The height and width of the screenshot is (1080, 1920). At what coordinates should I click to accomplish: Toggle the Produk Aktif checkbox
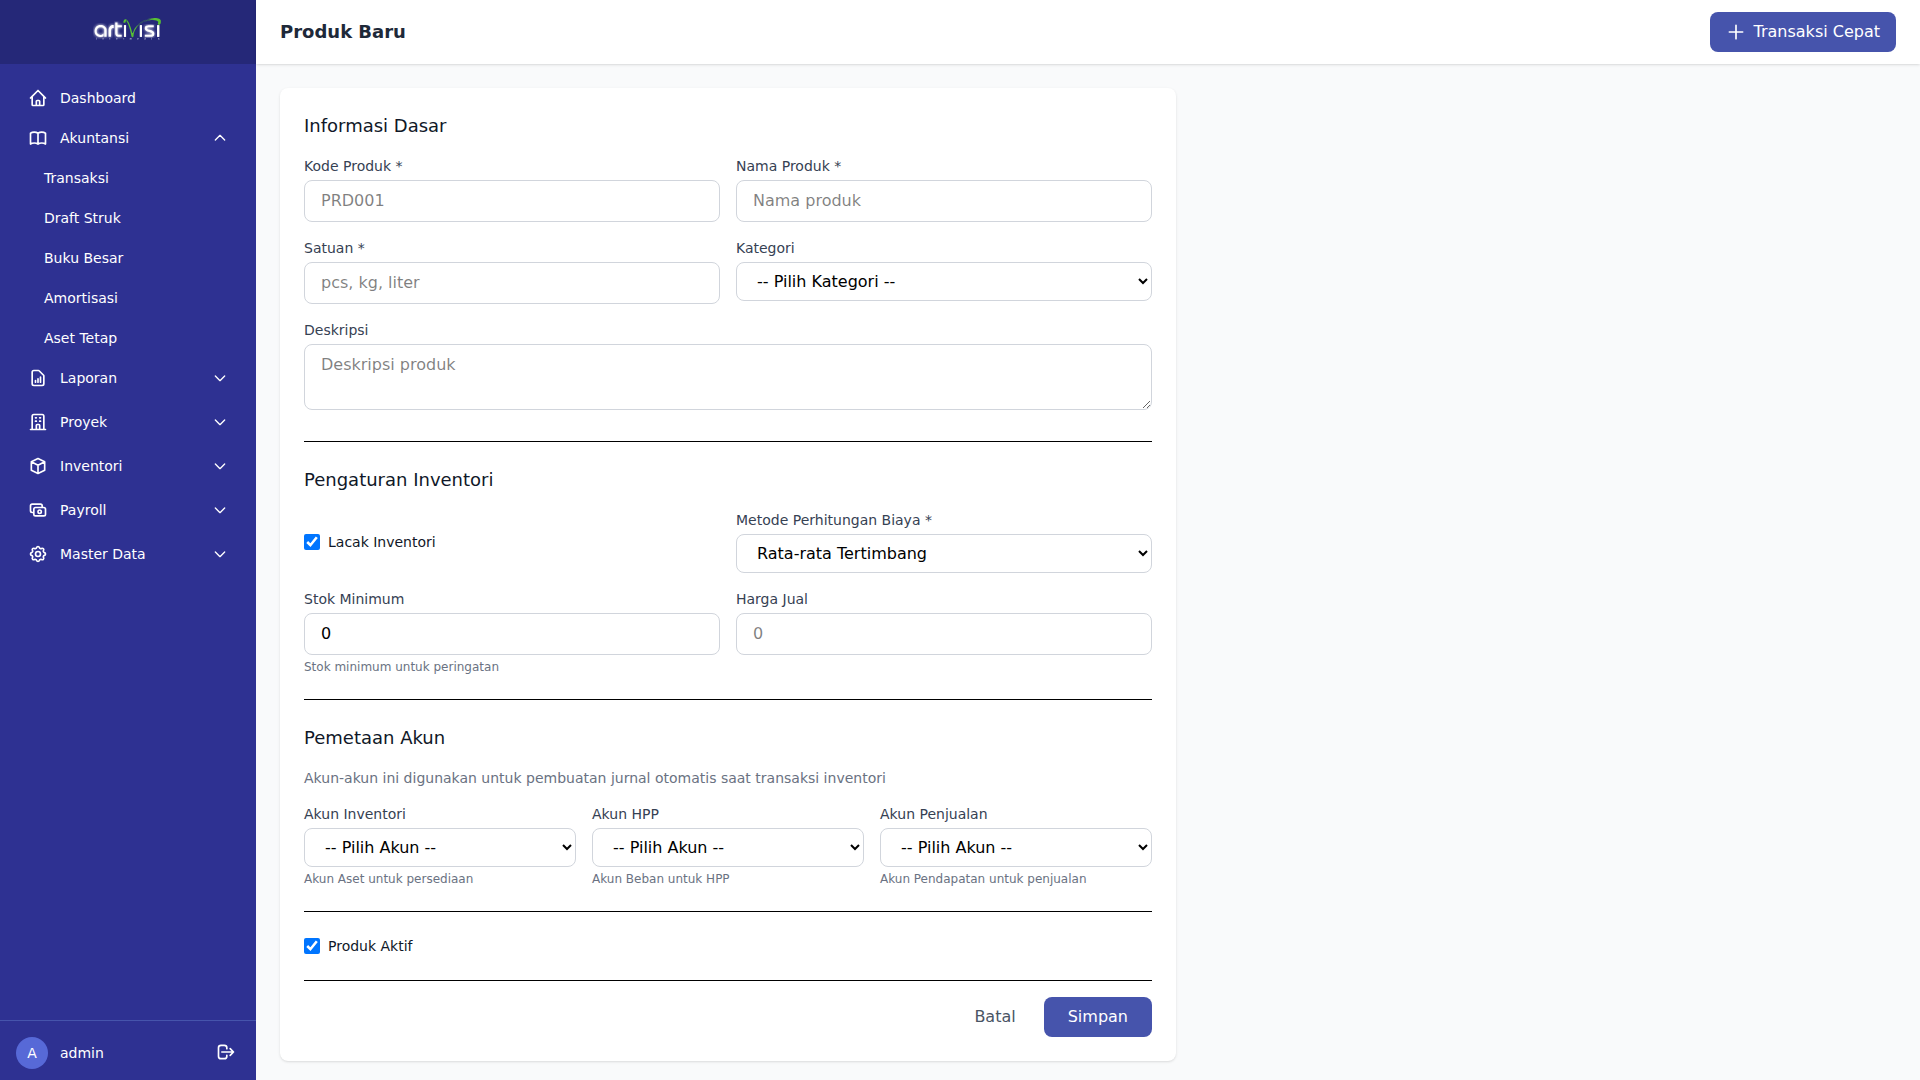click(312, 946)
